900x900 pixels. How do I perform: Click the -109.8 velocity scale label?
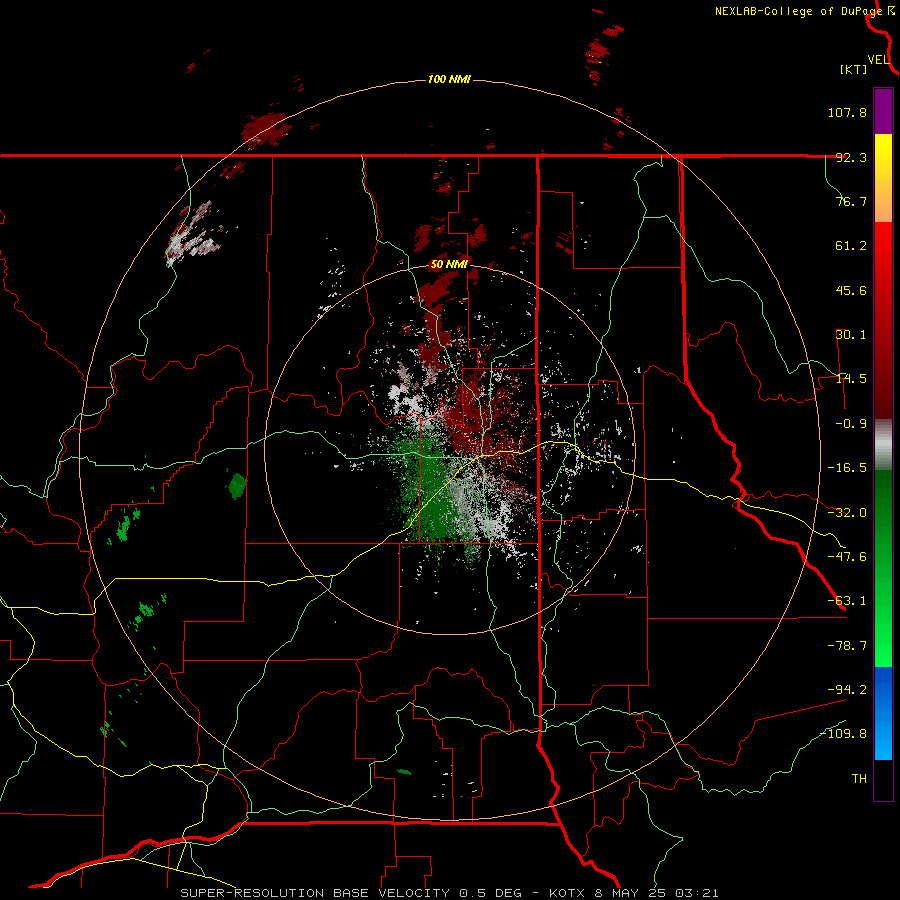pos(843,734)
